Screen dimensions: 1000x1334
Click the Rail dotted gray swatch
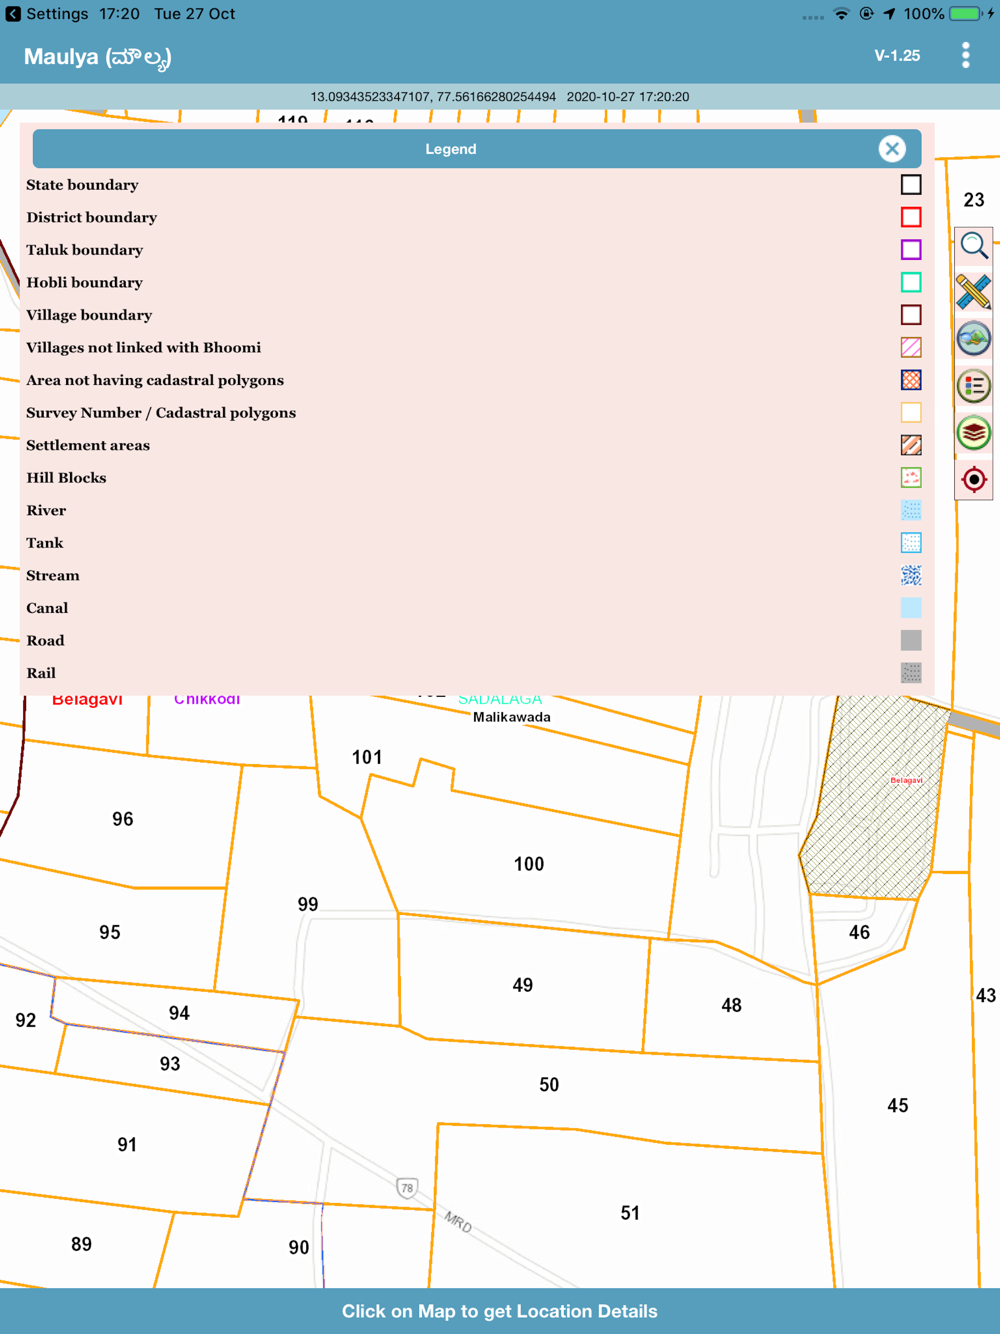point(911,673)
